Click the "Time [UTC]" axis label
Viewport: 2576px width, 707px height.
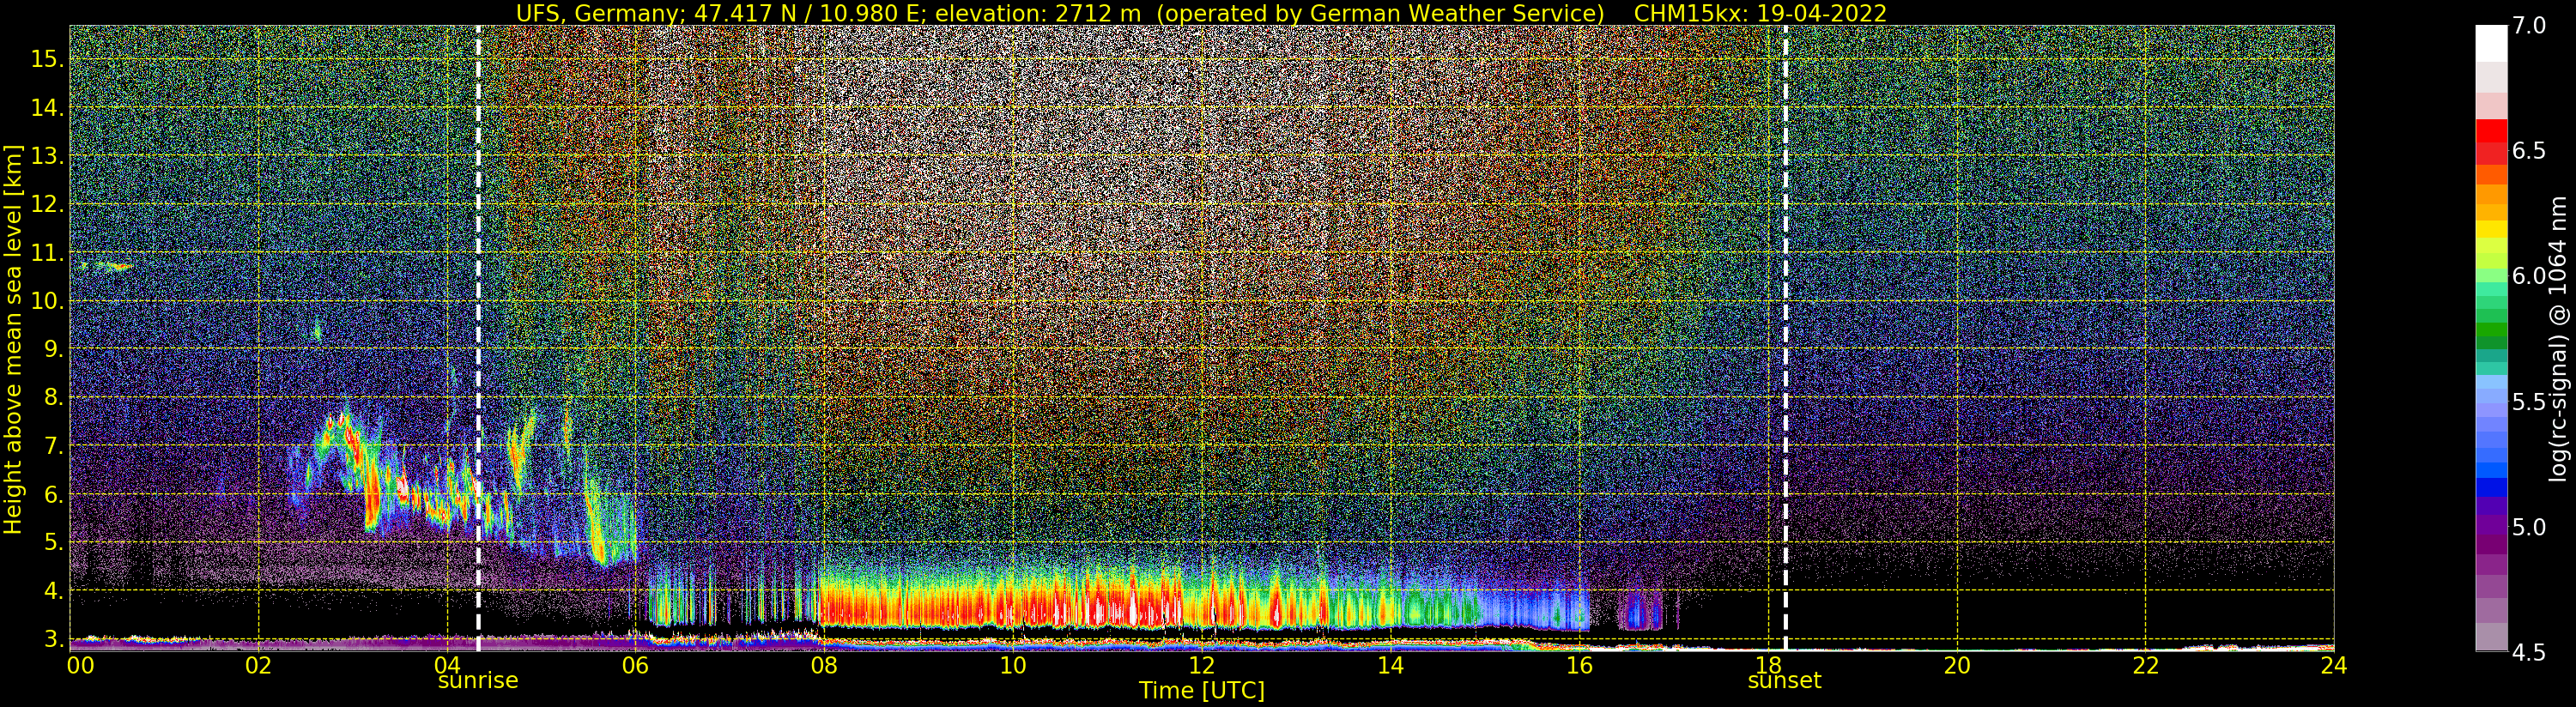1201,691
